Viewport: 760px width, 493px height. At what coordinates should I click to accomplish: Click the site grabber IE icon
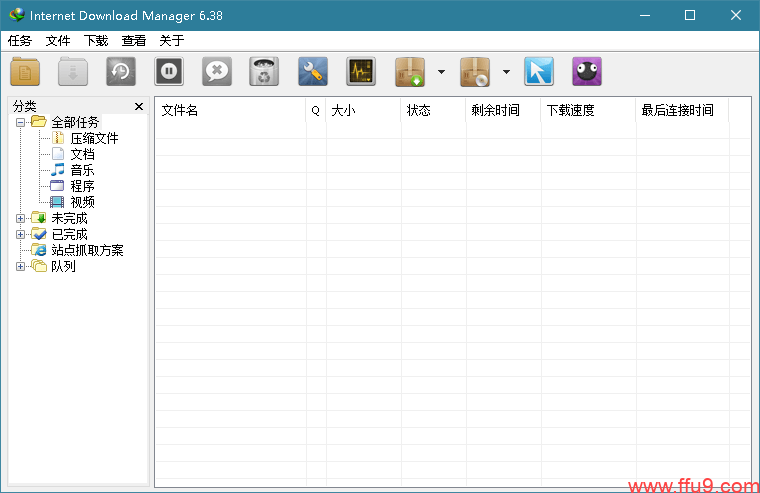(39, 250)
